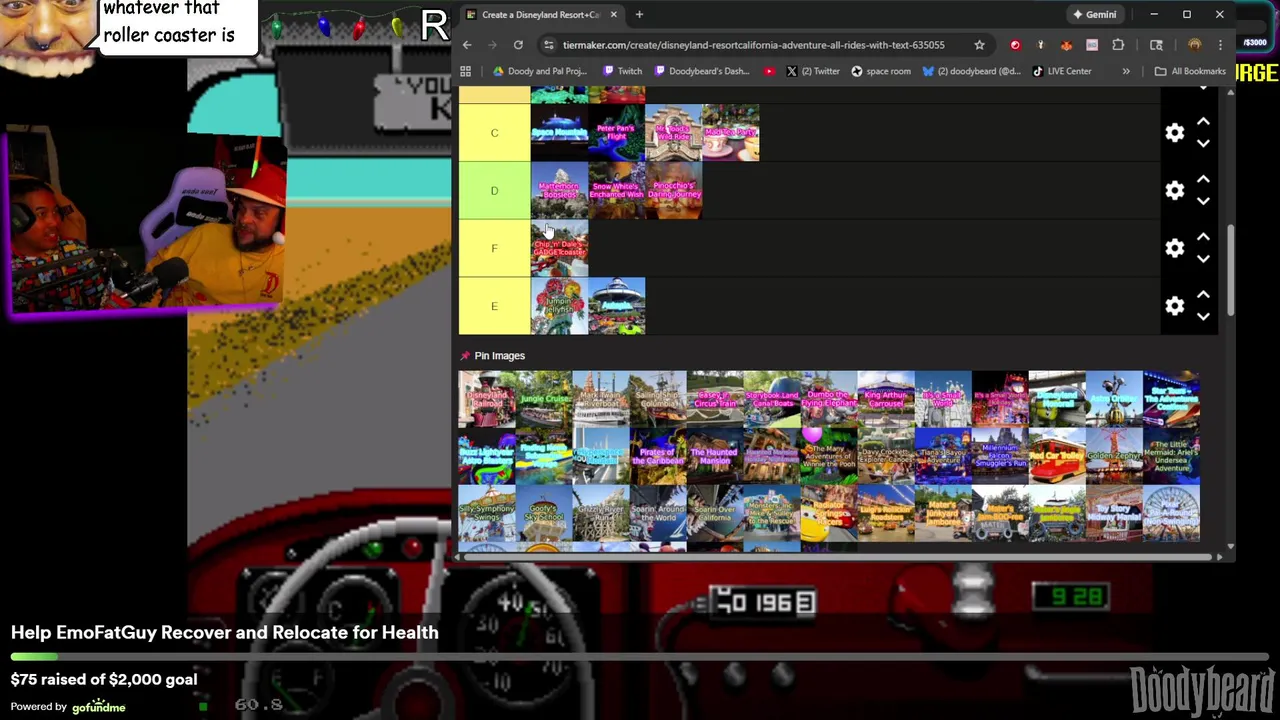
Task: Move tier E row up with arrow
Action: tap(1203, 295)
